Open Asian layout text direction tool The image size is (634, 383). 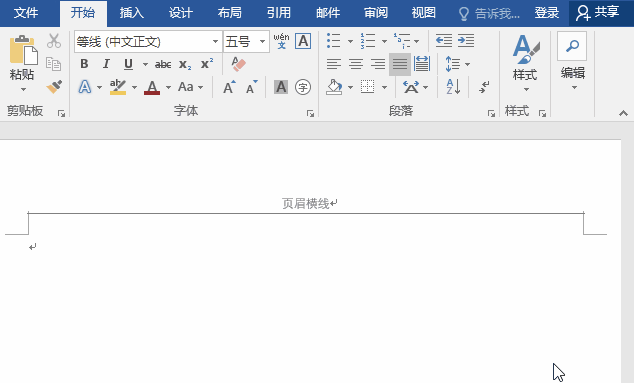click(411, 87)
